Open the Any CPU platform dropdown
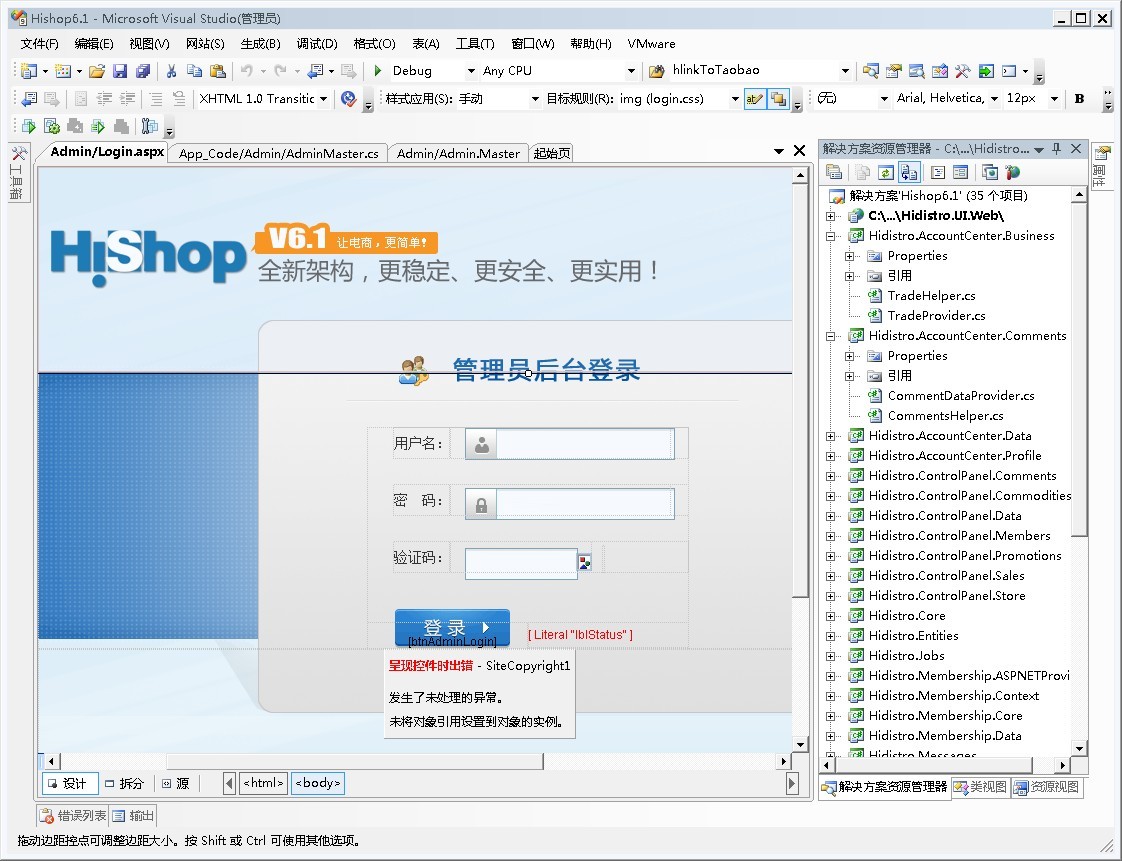1122x861 pixels. pos(631,71)
